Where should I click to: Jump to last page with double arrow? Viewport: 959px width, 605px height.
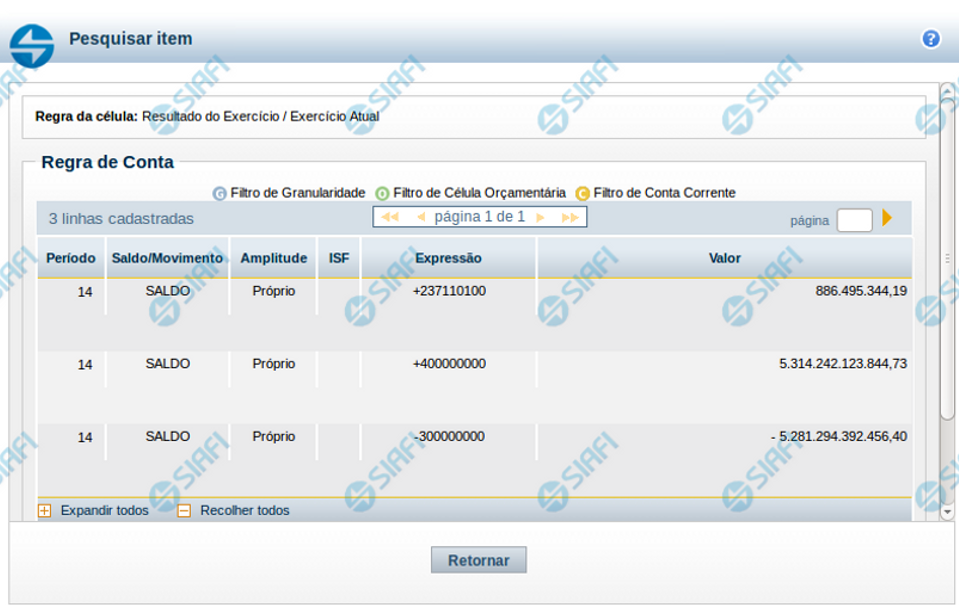569,217
